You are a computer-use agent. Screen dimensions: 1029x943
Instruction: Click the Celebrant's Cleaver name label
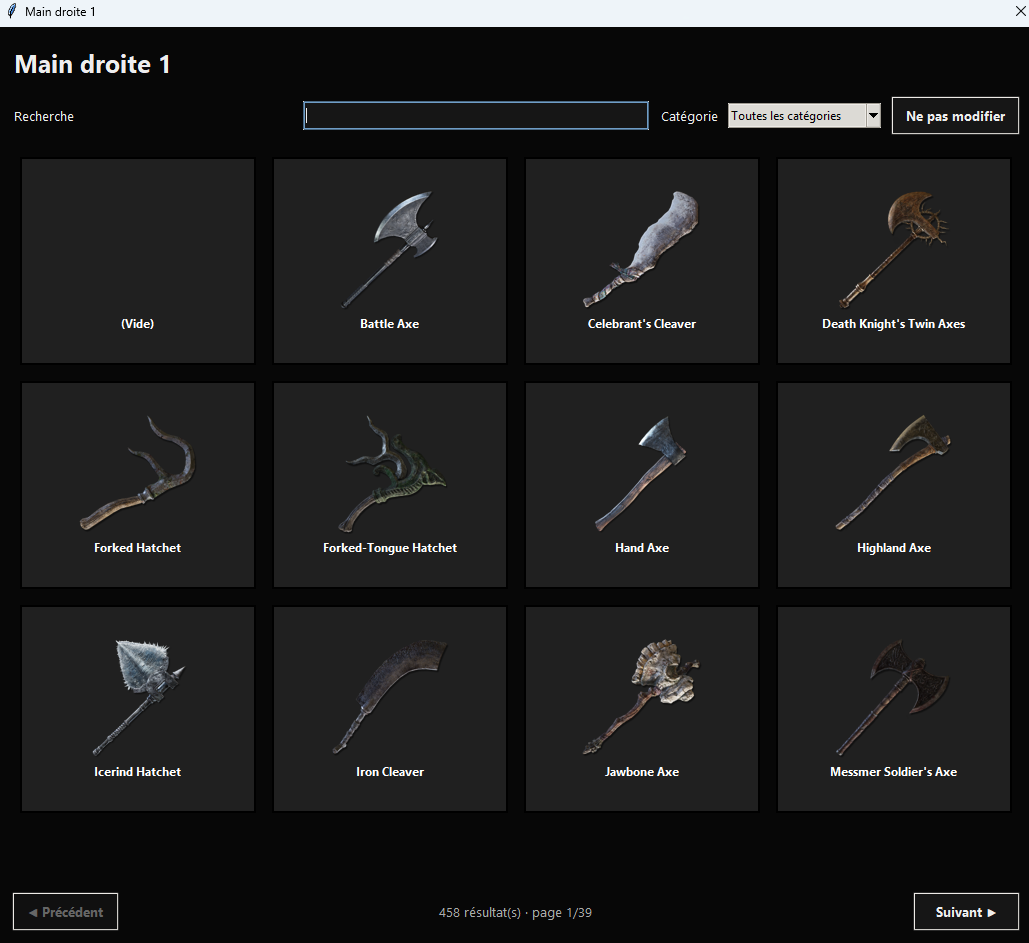tap(641, 324)
